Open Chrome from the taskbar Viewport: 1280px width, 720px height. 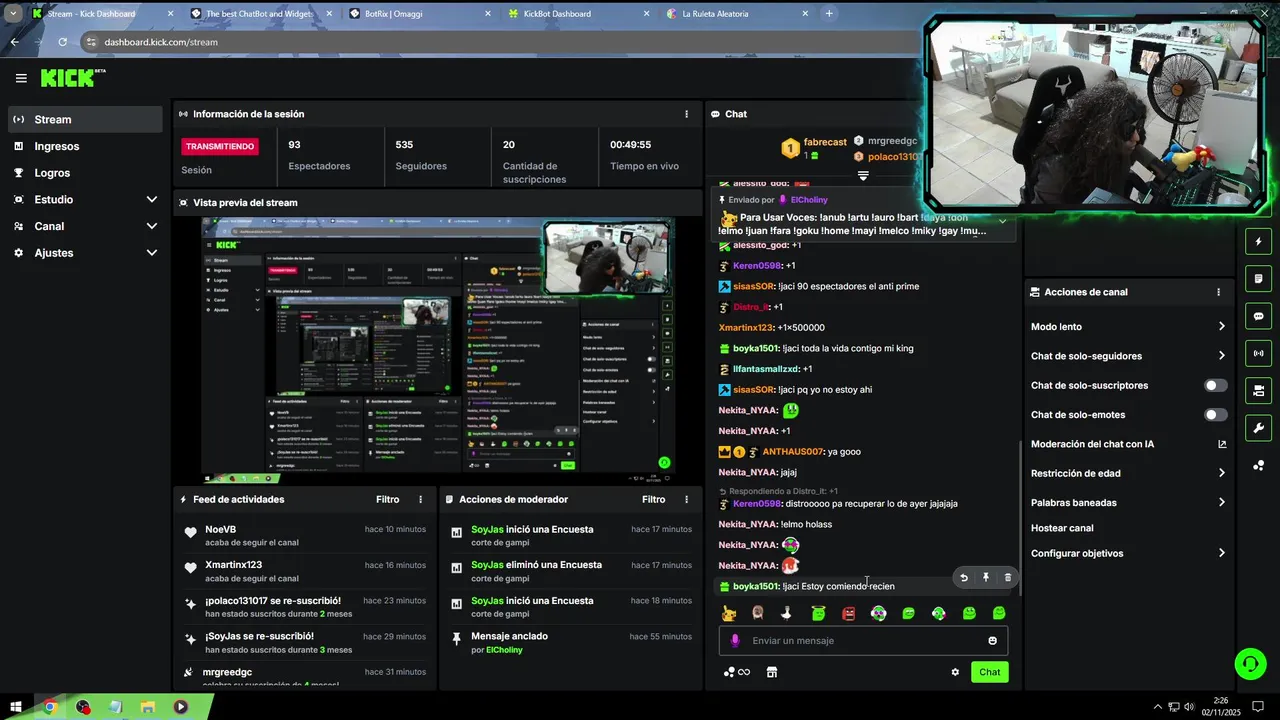pyautogui.click(x=49, y=707)
